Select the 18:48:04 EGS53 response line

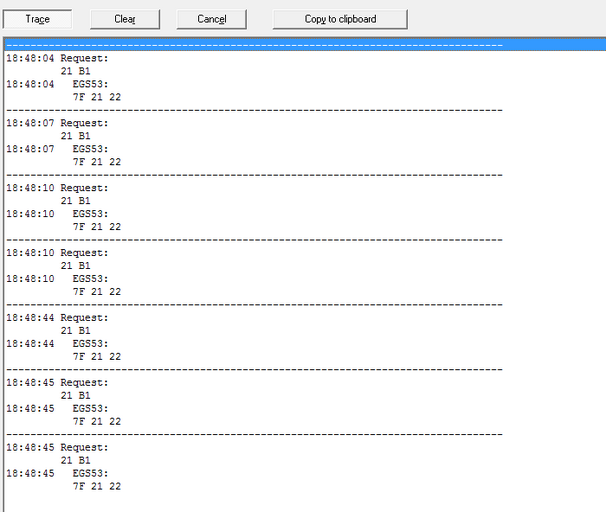point(57,84)
